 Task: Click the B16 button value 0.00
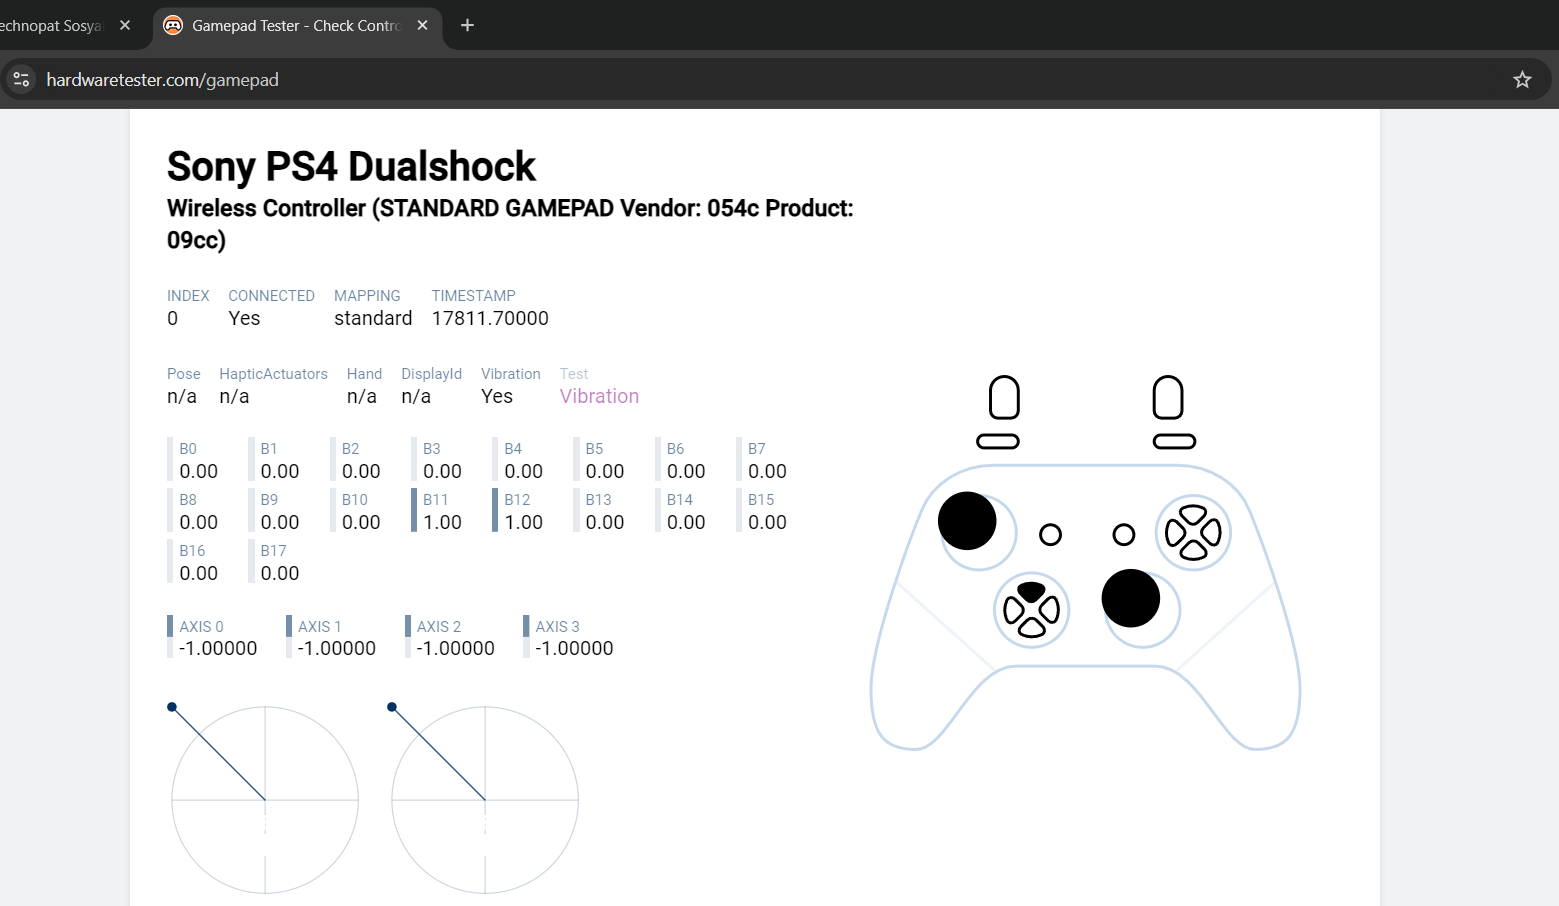pyautogui.click(x=199, y=573)
